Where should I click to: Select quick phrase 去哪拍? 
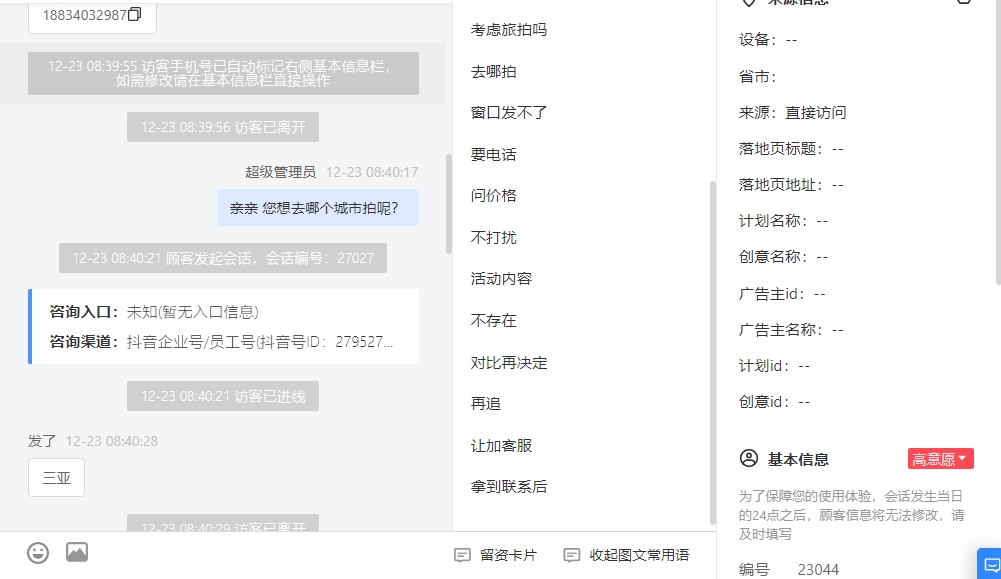pos(493,71)
